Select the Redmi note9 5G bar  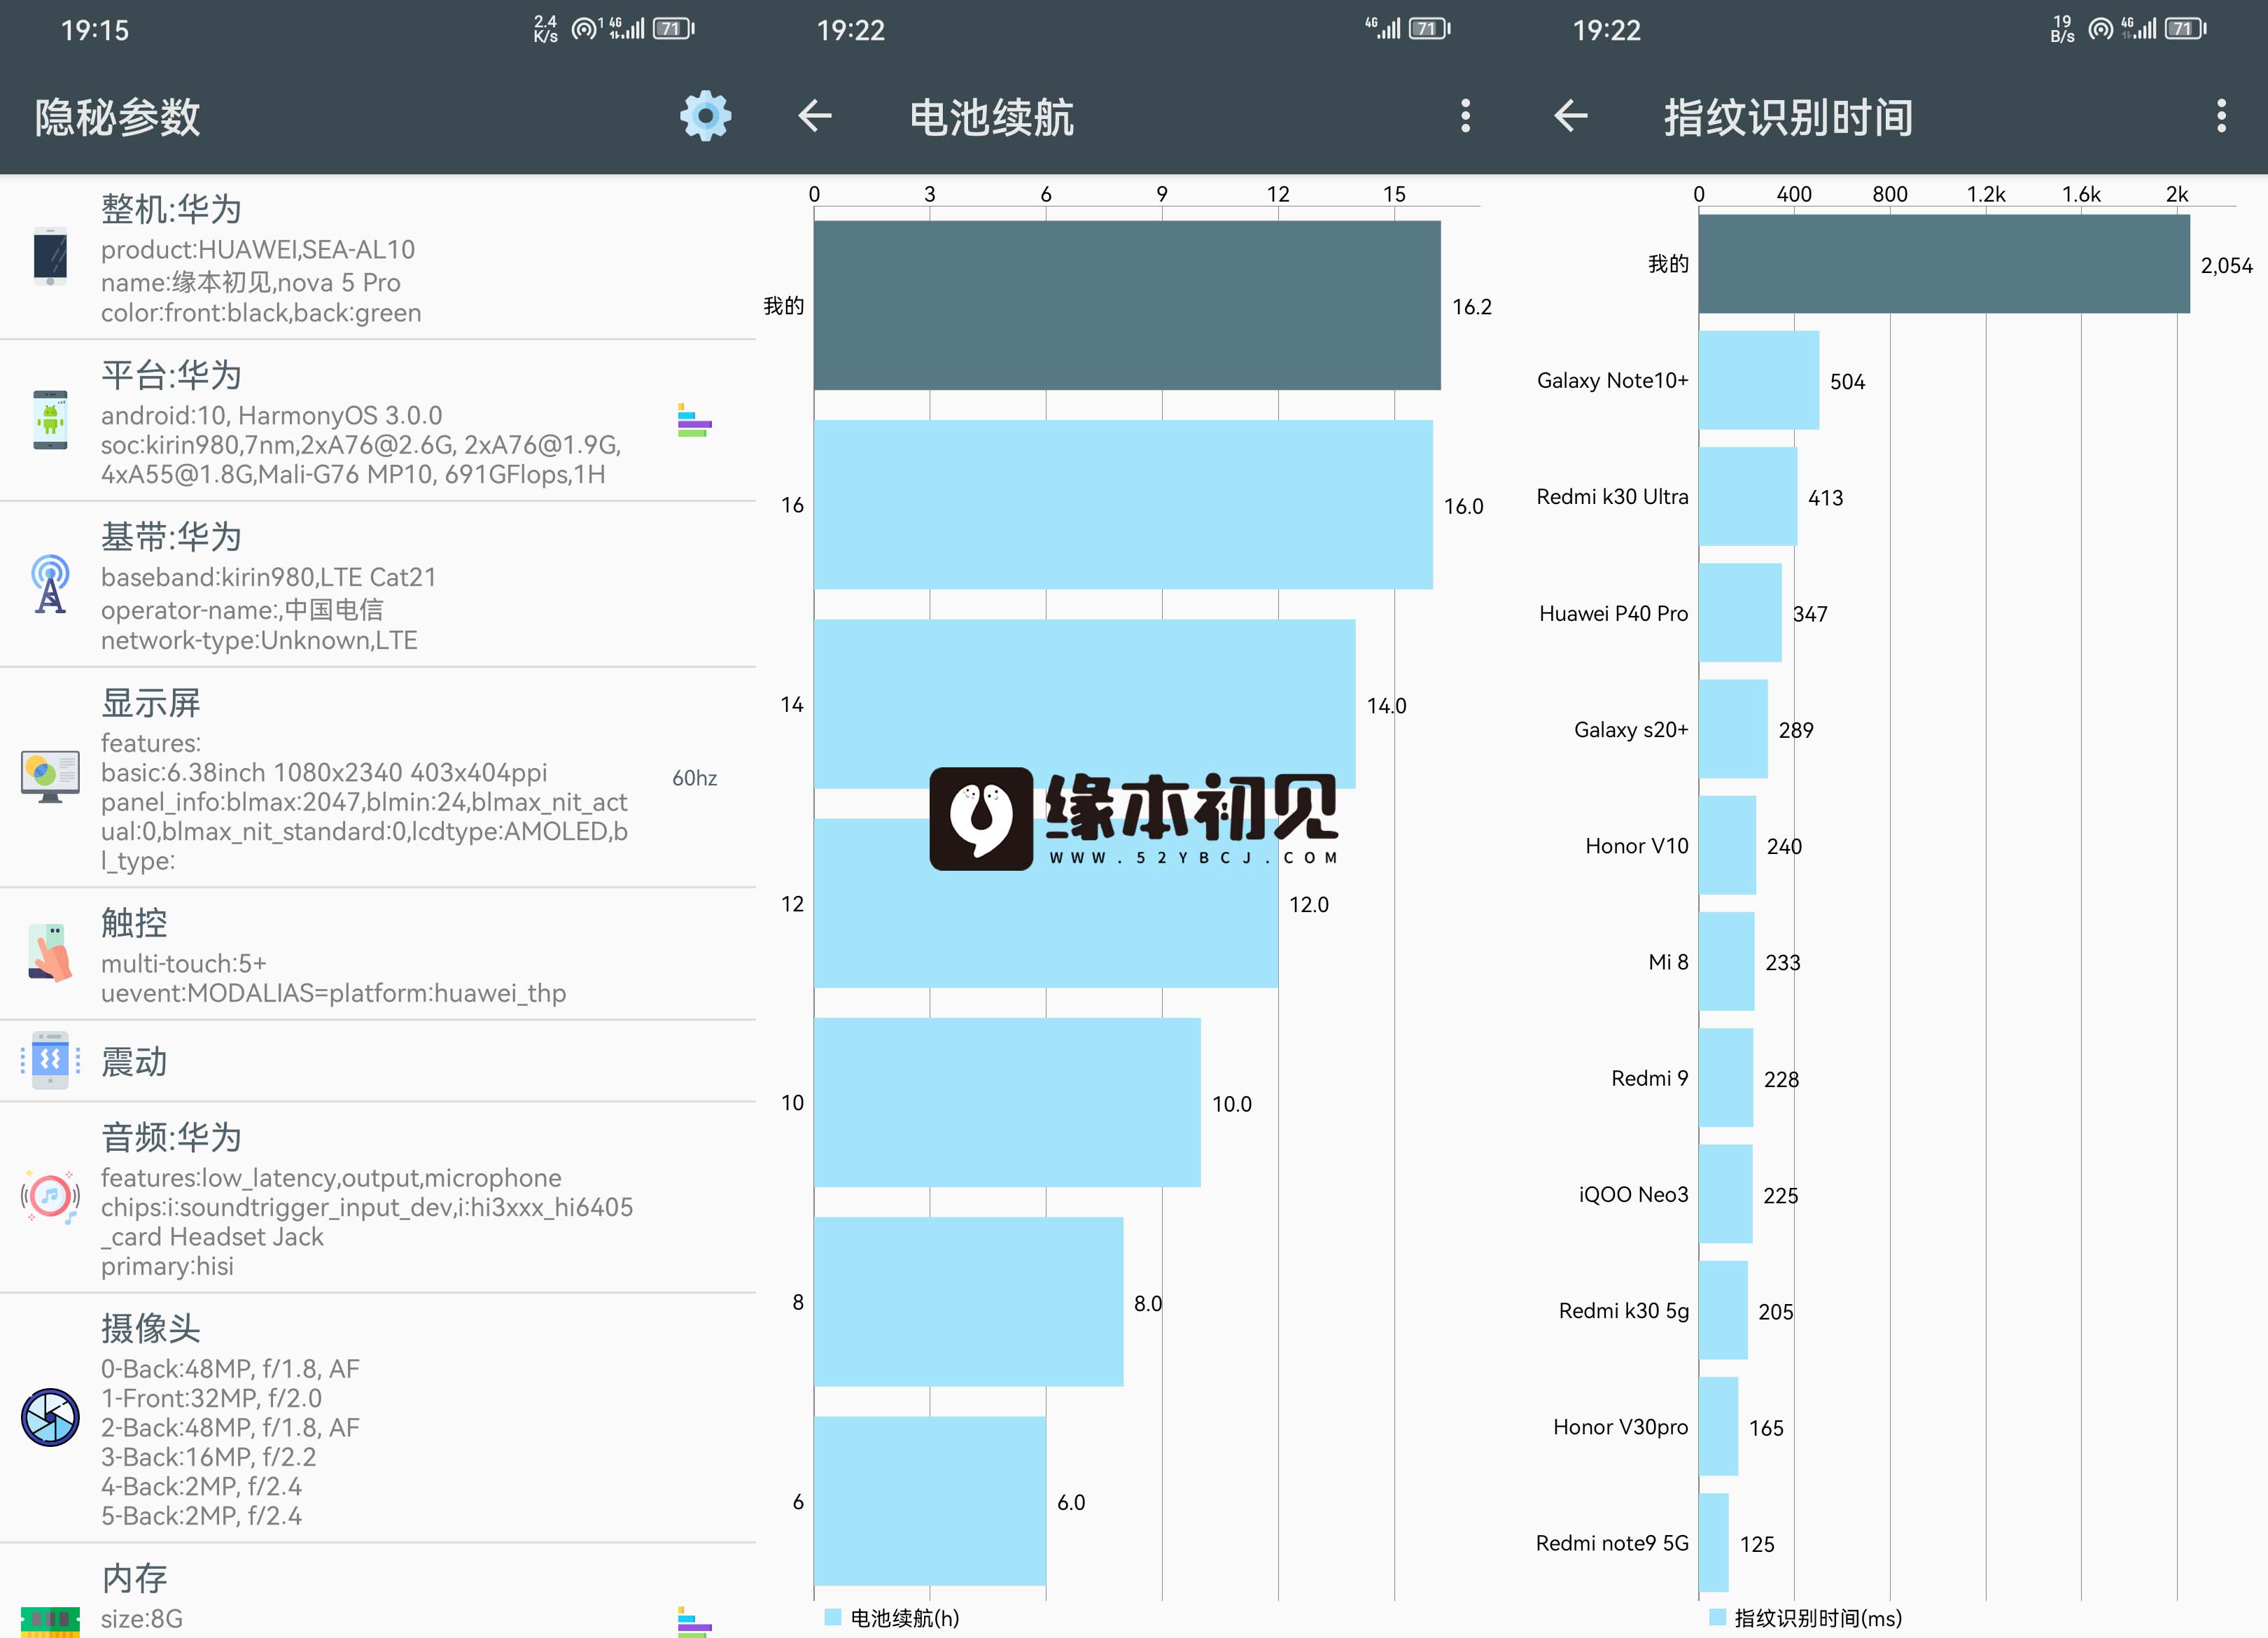coord(1714,1542)
